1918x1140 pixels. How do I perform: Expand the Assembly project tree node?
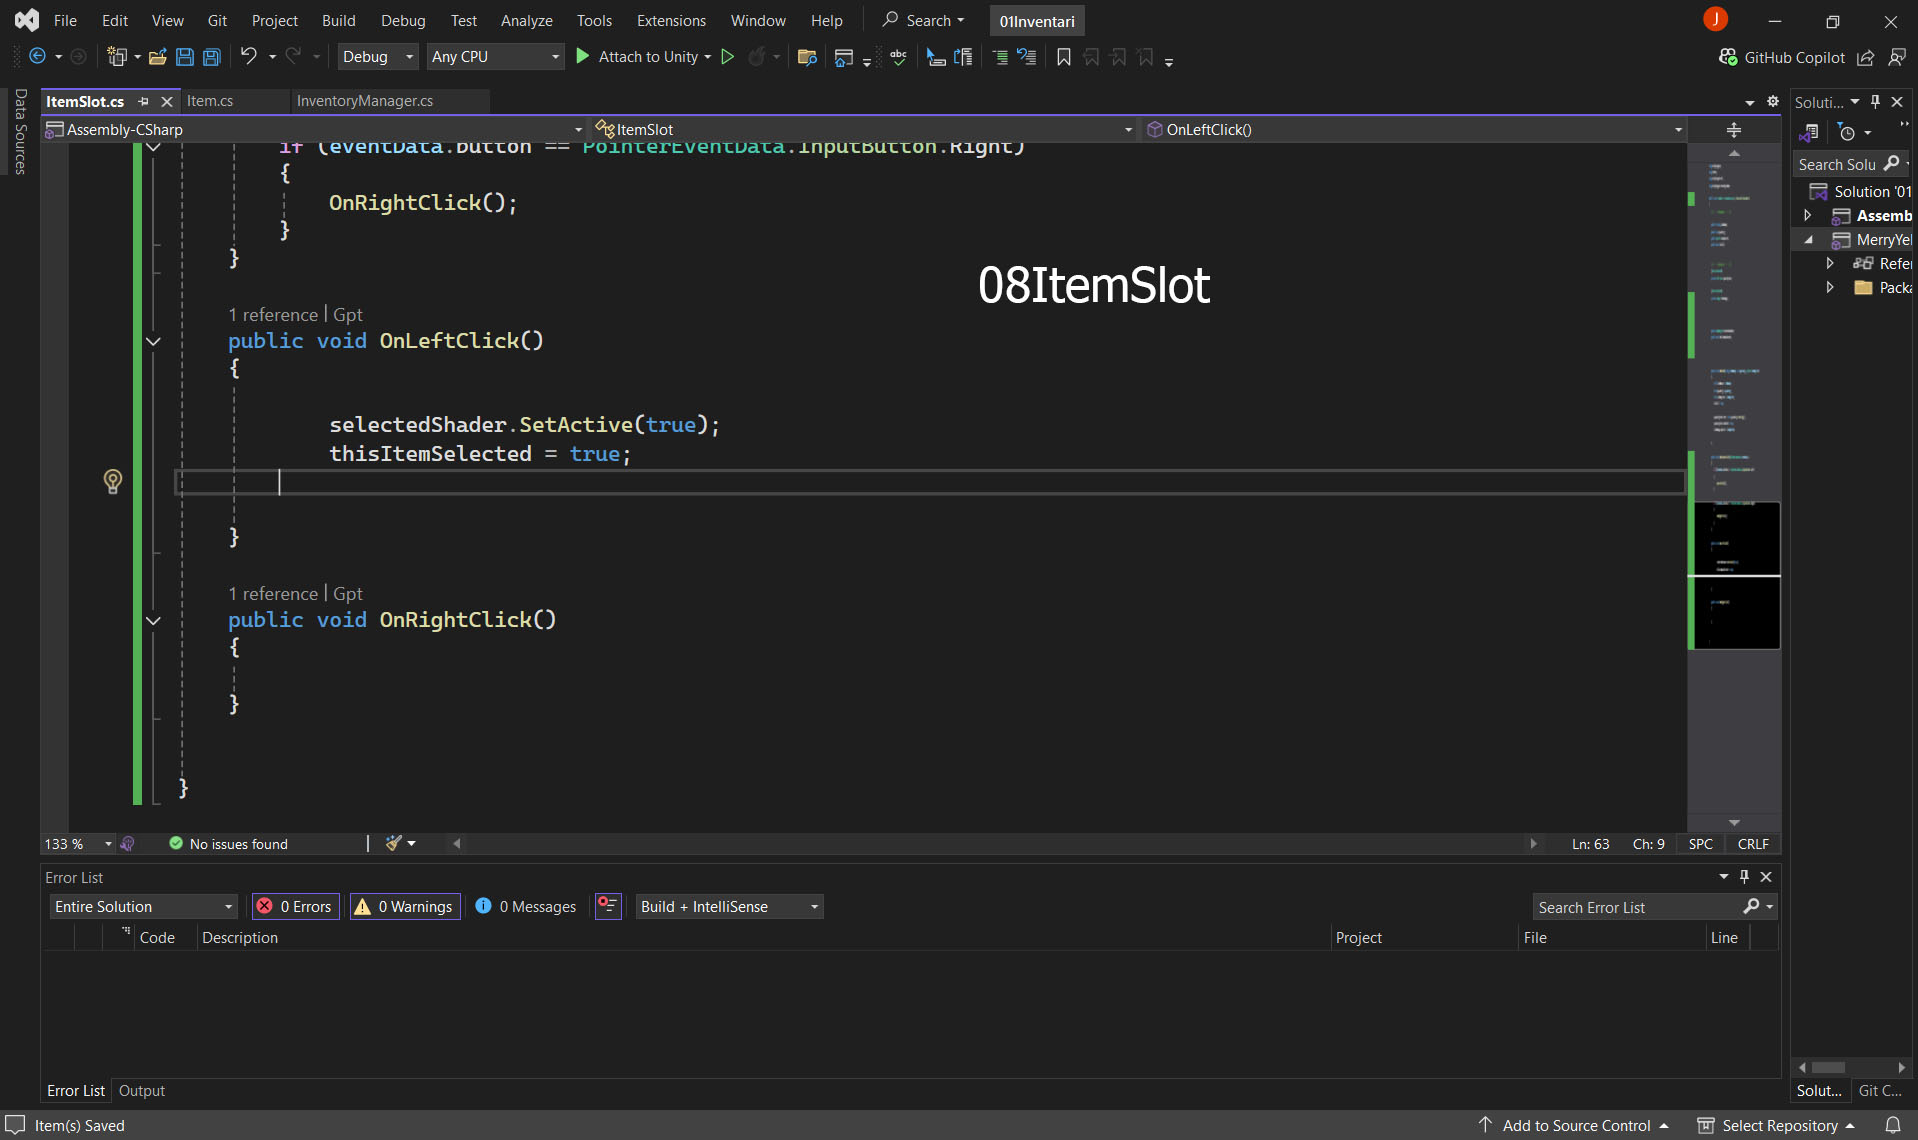1808,216
